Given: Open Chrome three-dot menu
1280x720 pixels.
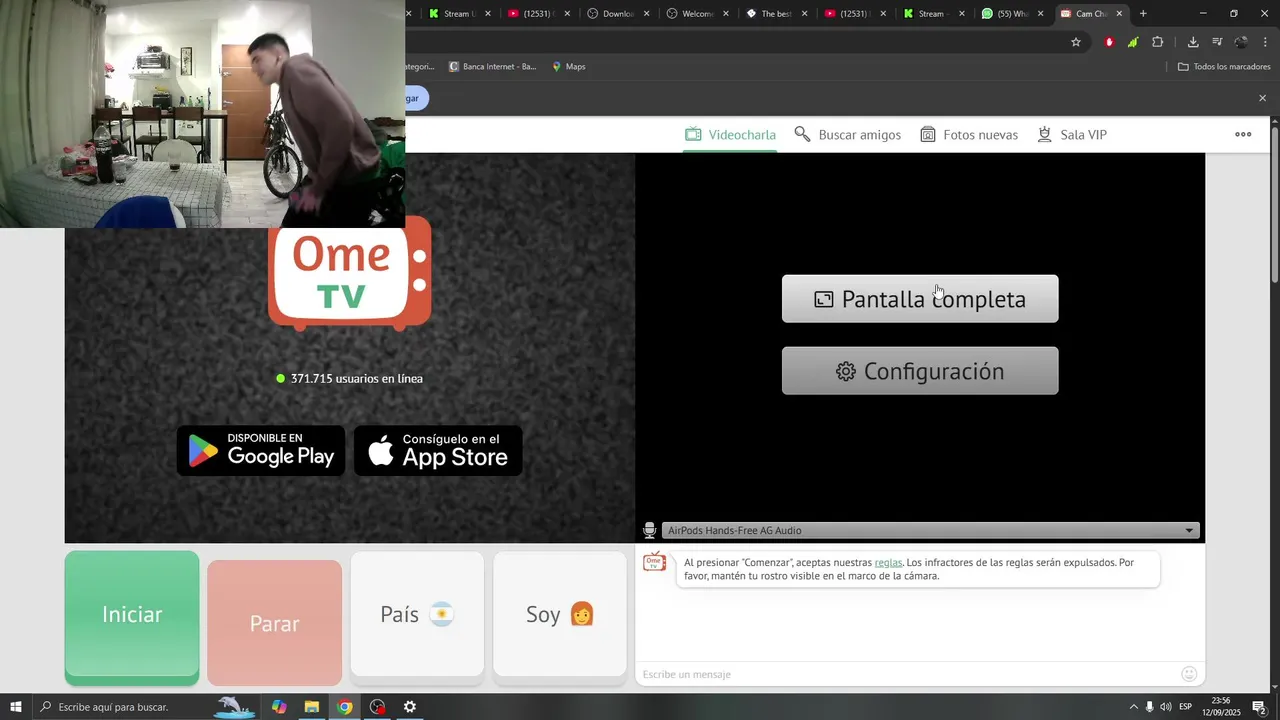Looking at the screenshot, I should click(x=1266, y=42).
